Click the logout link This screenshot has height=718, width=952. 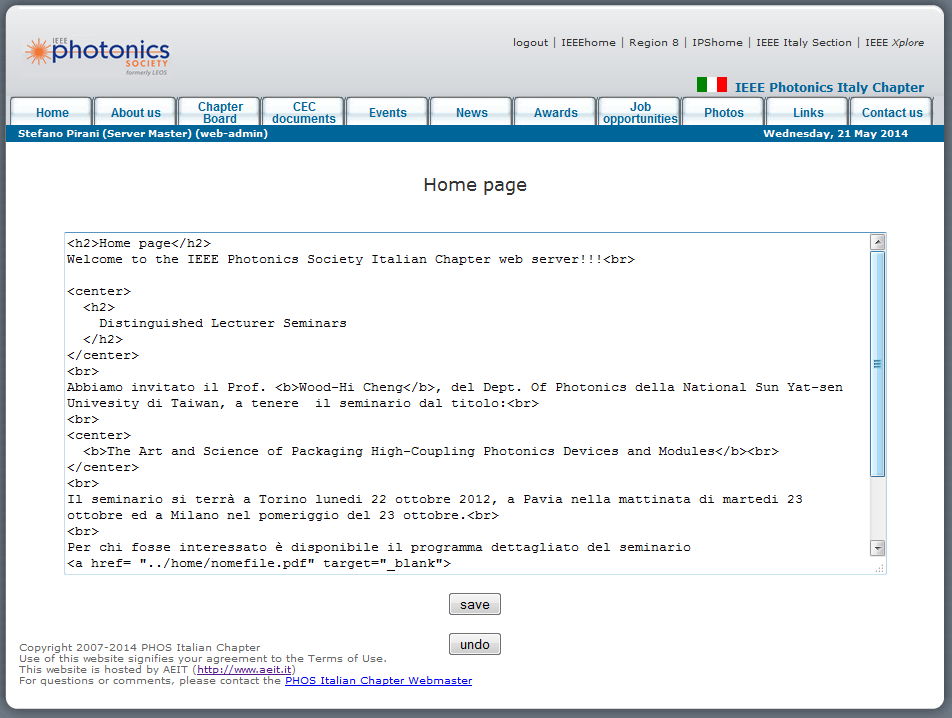click(x=530, y=42)
